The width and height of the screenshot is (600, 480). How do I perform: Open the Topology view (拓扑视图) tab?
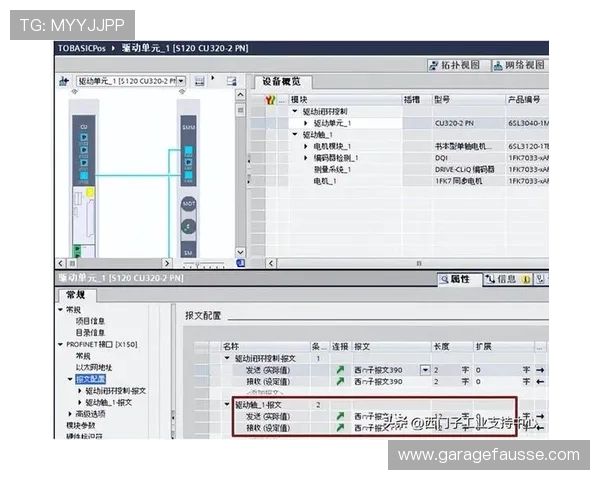tap(458, 65)
